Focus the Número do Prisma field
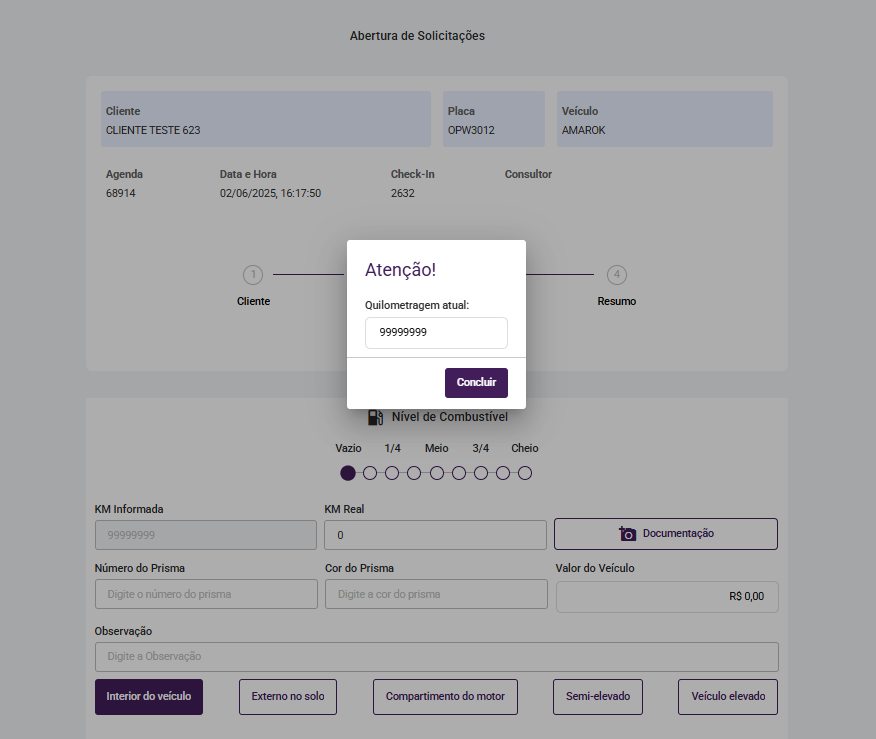The width and height of the screenshot is (876, 739). pos(206,594)
